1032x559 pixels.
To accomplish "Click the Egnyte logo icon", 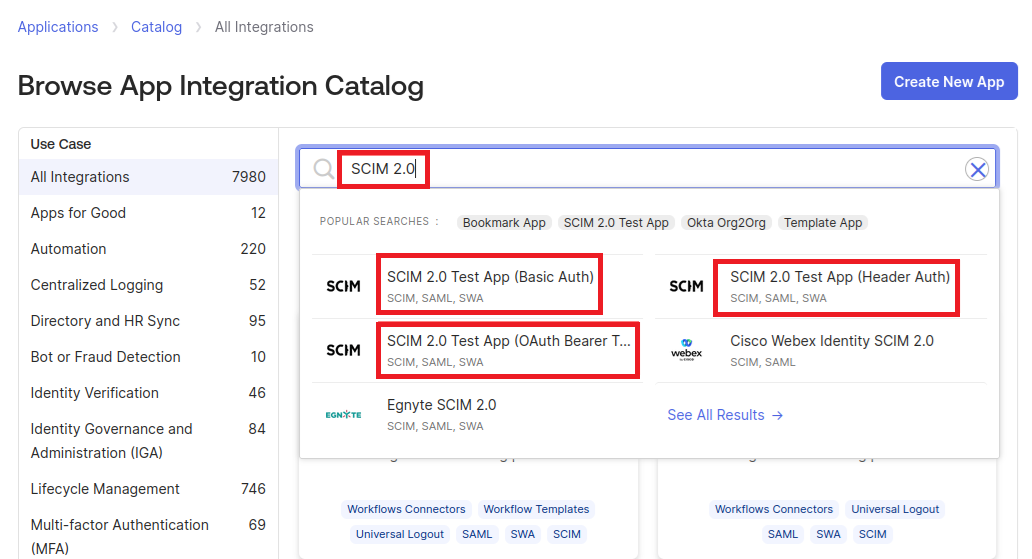I will (x=343, y=415).
